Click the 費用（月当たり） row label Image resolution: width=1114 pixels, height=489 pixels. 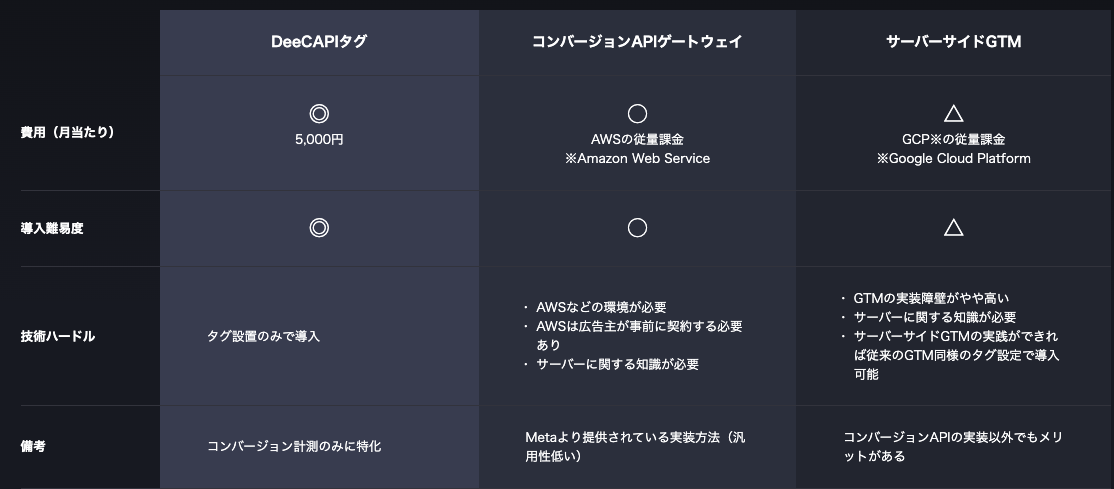tap(67, 132)
